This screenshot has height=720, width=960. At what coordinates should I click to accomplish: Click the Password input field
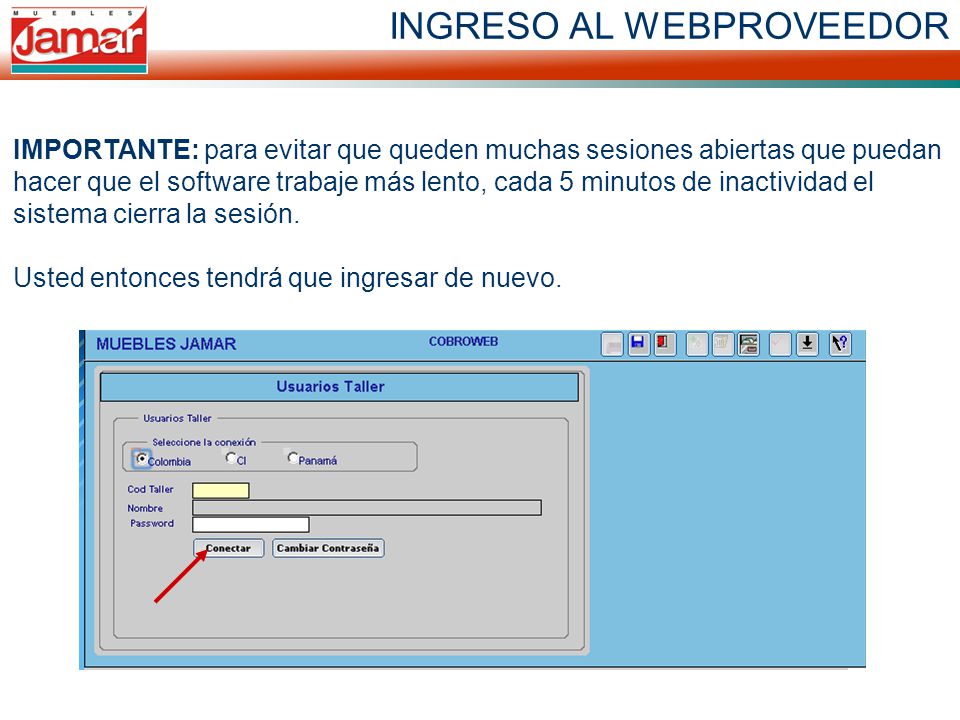pos(250,525)
